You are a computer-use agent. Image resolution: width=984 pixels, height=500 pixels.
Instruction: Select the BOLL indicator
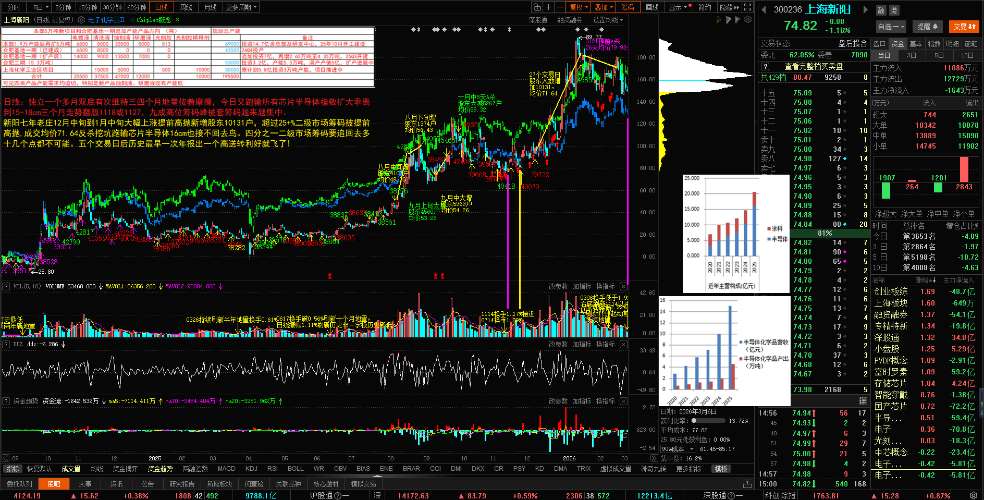[x=296, y=469]
